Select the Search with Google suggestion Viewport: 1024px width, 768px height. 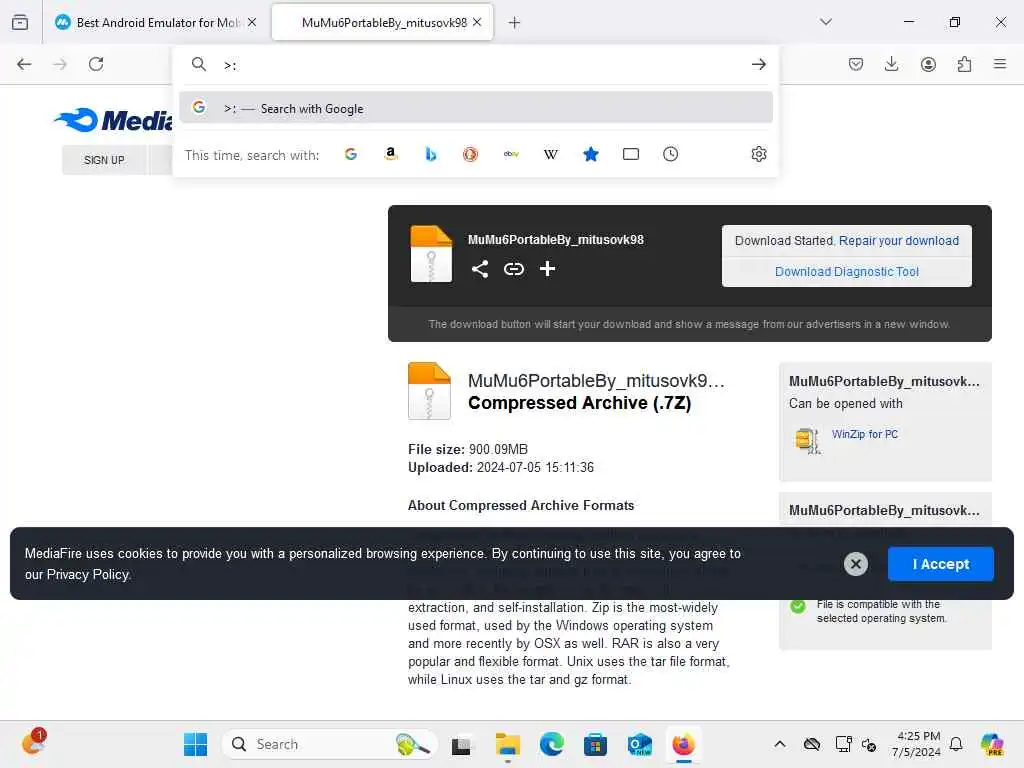click(476, 108)
